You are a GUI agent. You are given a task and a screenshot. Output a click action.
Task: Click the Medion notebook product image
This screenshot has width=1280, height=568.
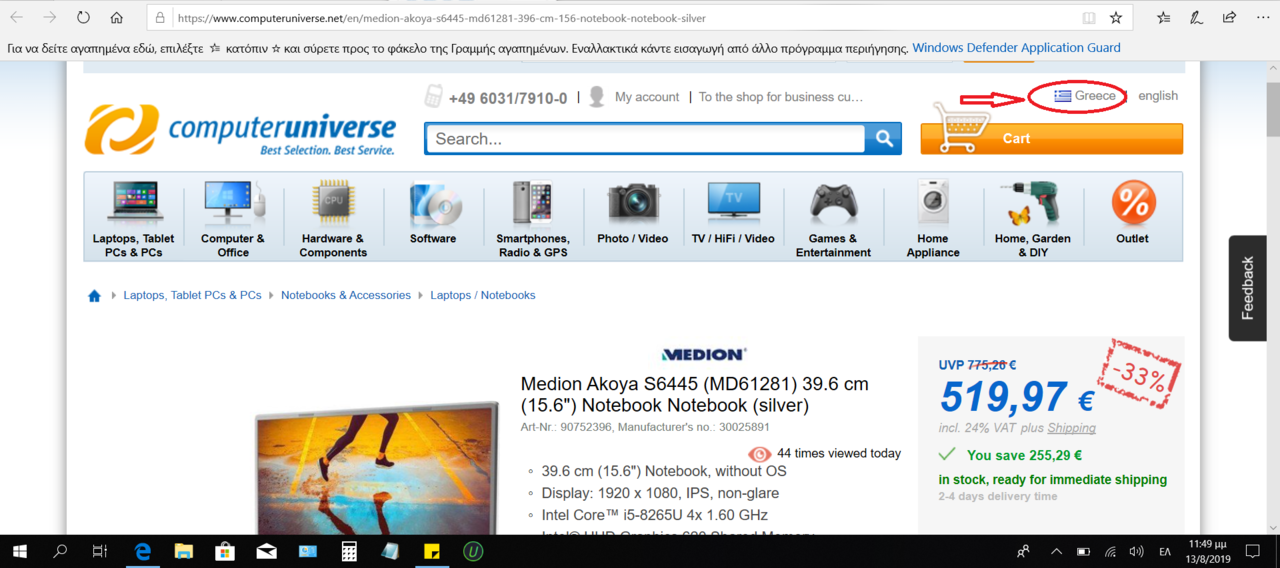(377, 468)
